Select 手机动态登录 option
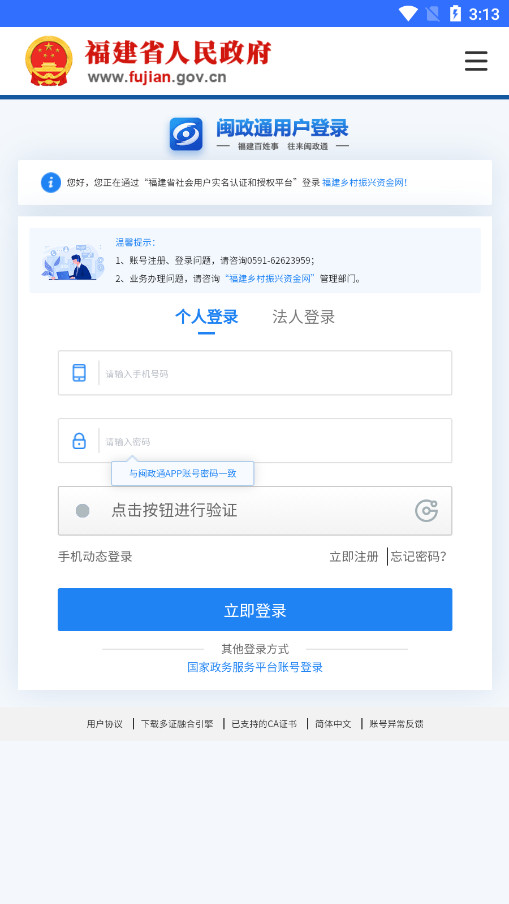Screen dimensions: 509x904 point(95,557)
